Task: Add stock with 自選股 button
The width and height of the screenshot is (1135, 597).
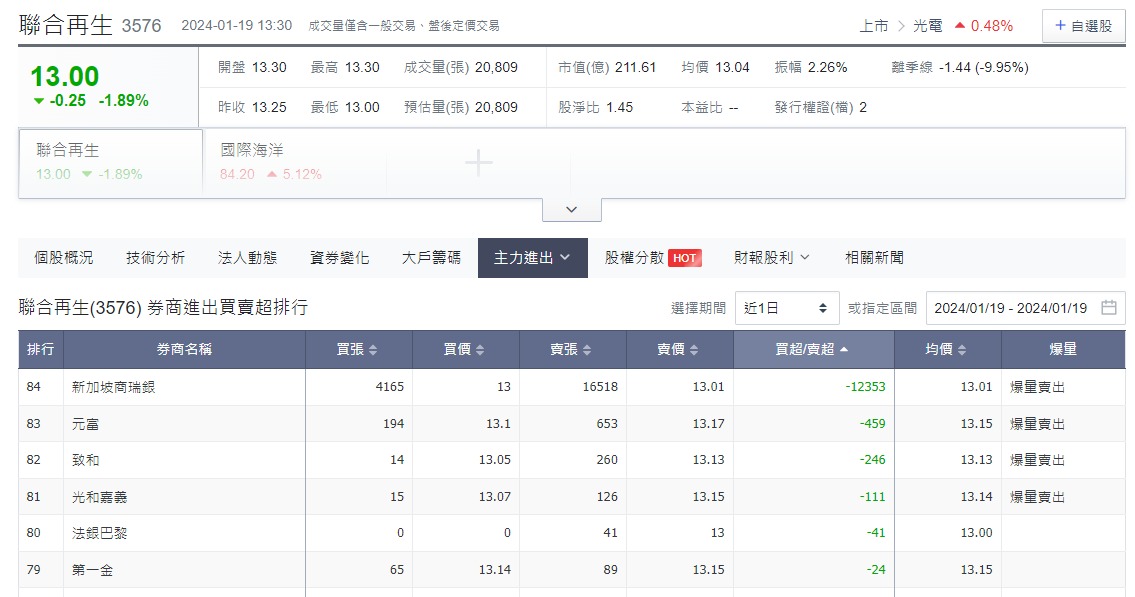Action: [1083, 26]
